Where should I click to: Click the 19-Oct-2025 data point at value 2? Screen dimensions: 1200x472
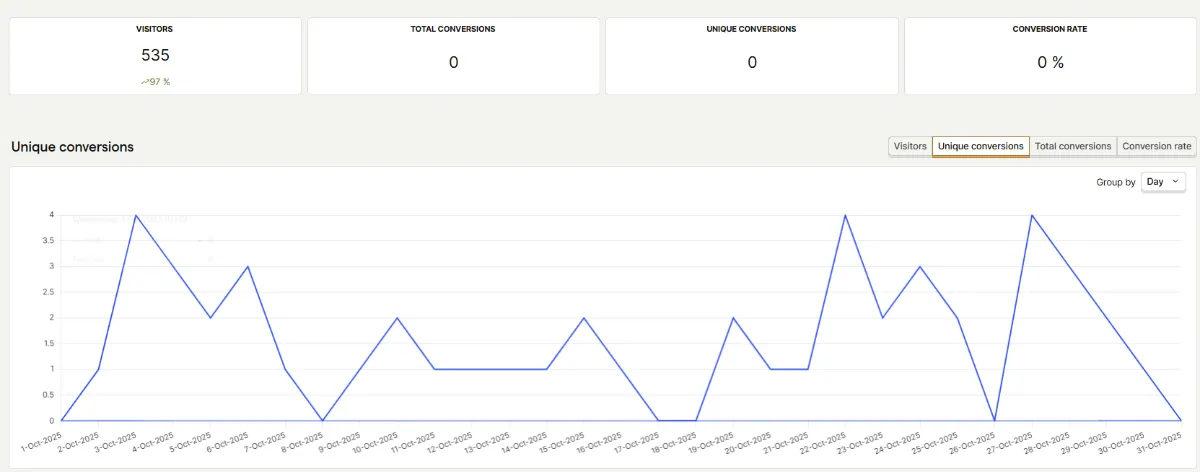point(733,318)
